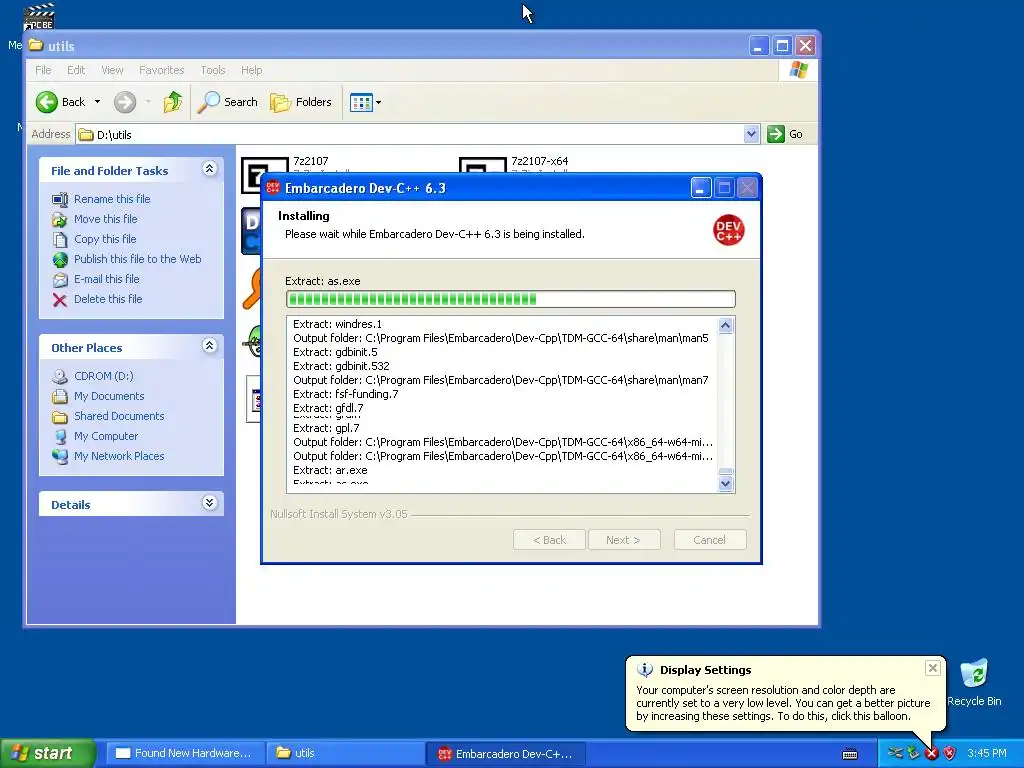1024x768 pixels.
Task: Switch to Embarcadero Dev-C++ taskbar button
Action: pos(506,754)
